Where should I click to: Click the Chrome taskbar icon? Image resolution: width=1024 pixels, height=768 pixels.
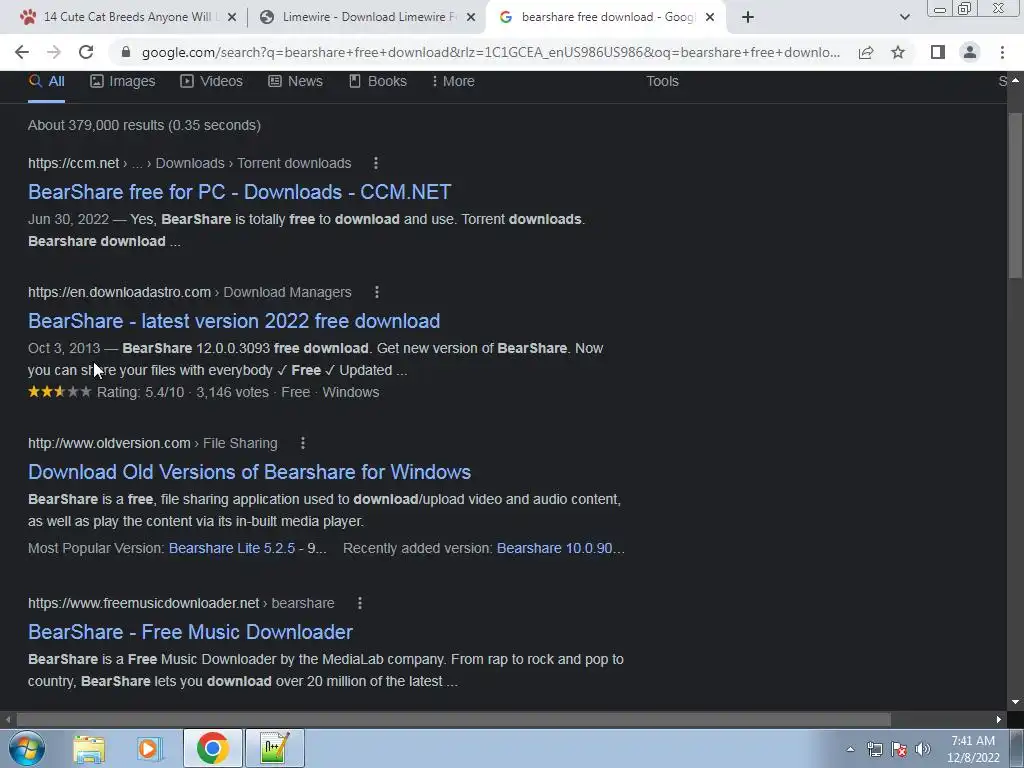pos(212,748)
